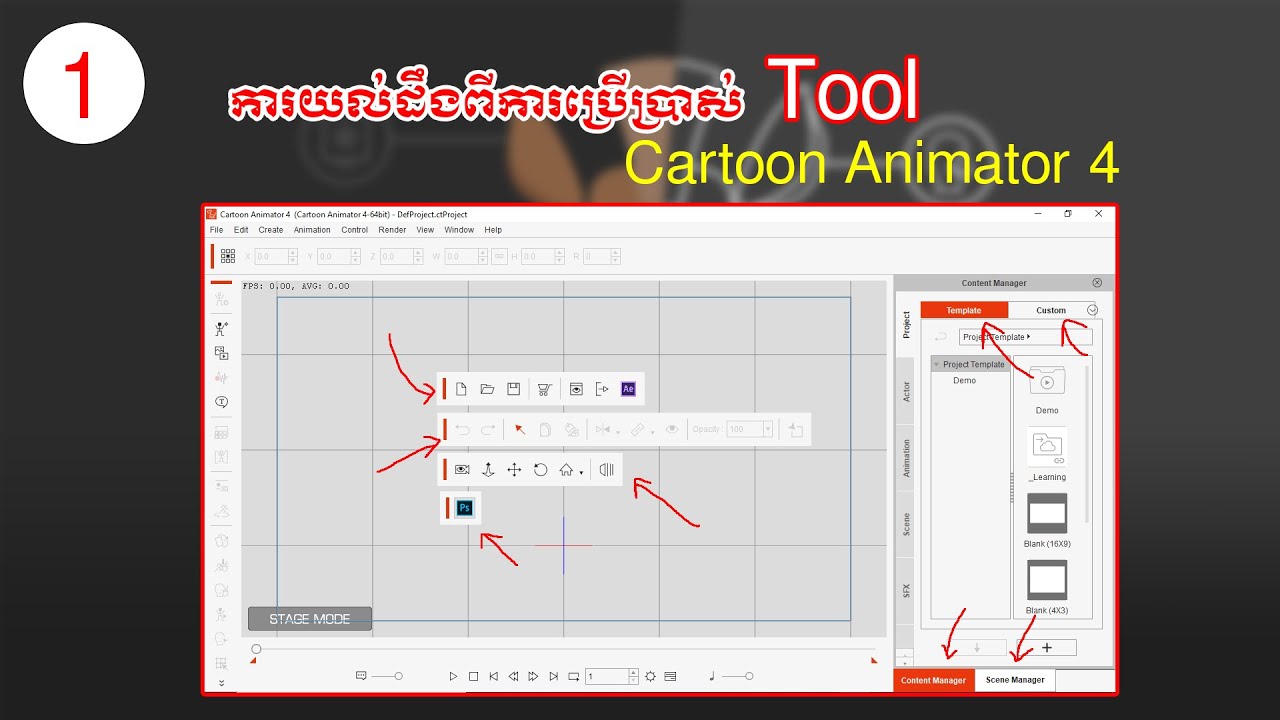Click the camera view eye icon
The height and width of the screenshot is (720, 1280).
tap(462, 469)
